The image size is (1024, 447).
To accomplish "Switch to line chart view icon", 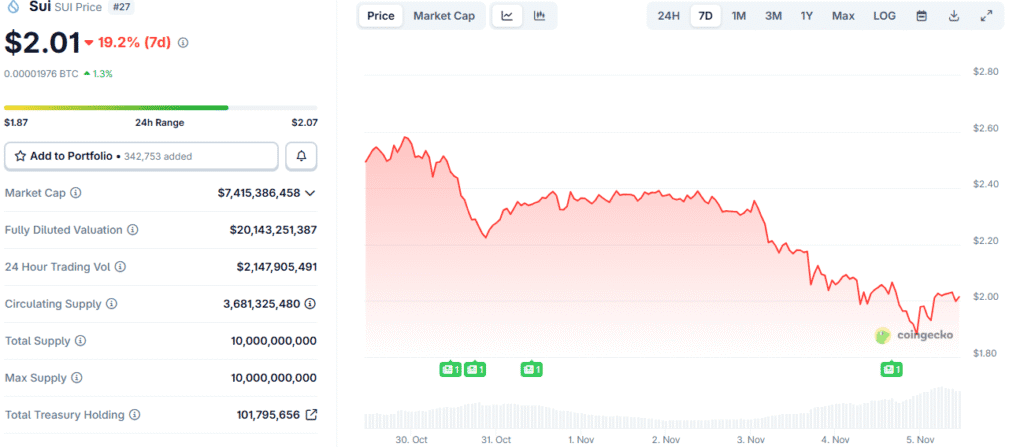I will click(x=508, y=16).
